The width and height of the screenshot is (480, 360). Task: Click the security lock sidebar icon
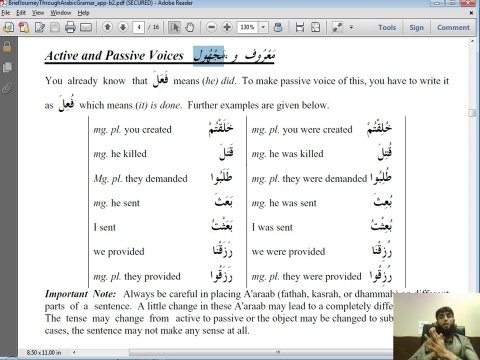7,47
